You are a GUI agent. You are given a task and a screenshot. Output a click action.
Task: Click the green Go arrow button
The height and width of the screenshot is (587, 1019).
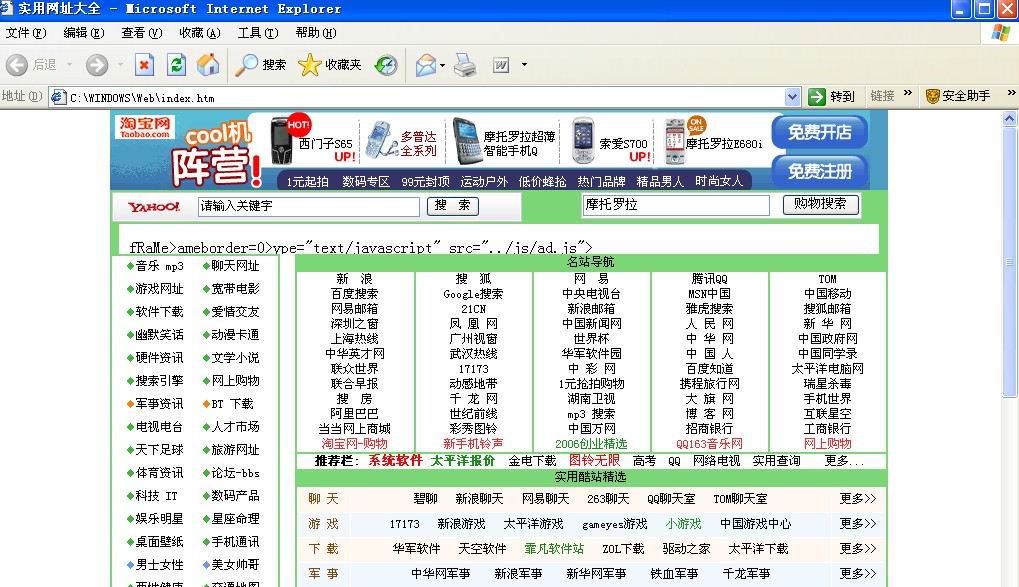pos(816,97)
